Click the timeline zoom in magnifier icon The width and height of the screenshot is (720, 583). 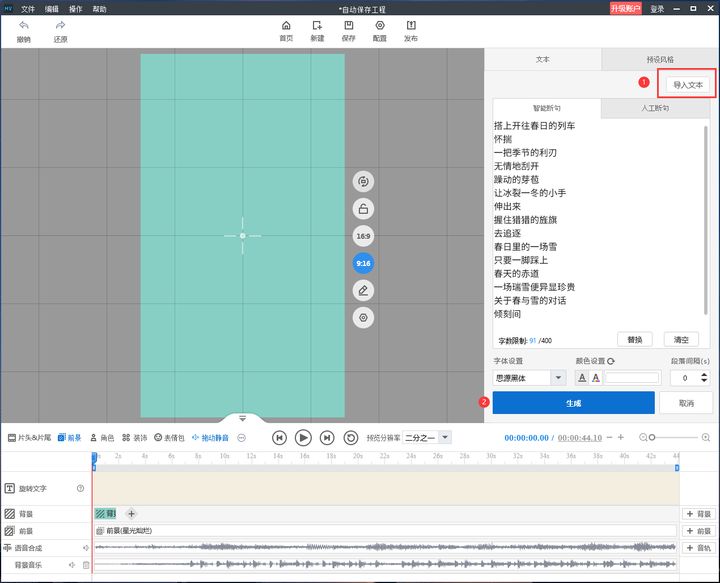(x=706, y=437)
